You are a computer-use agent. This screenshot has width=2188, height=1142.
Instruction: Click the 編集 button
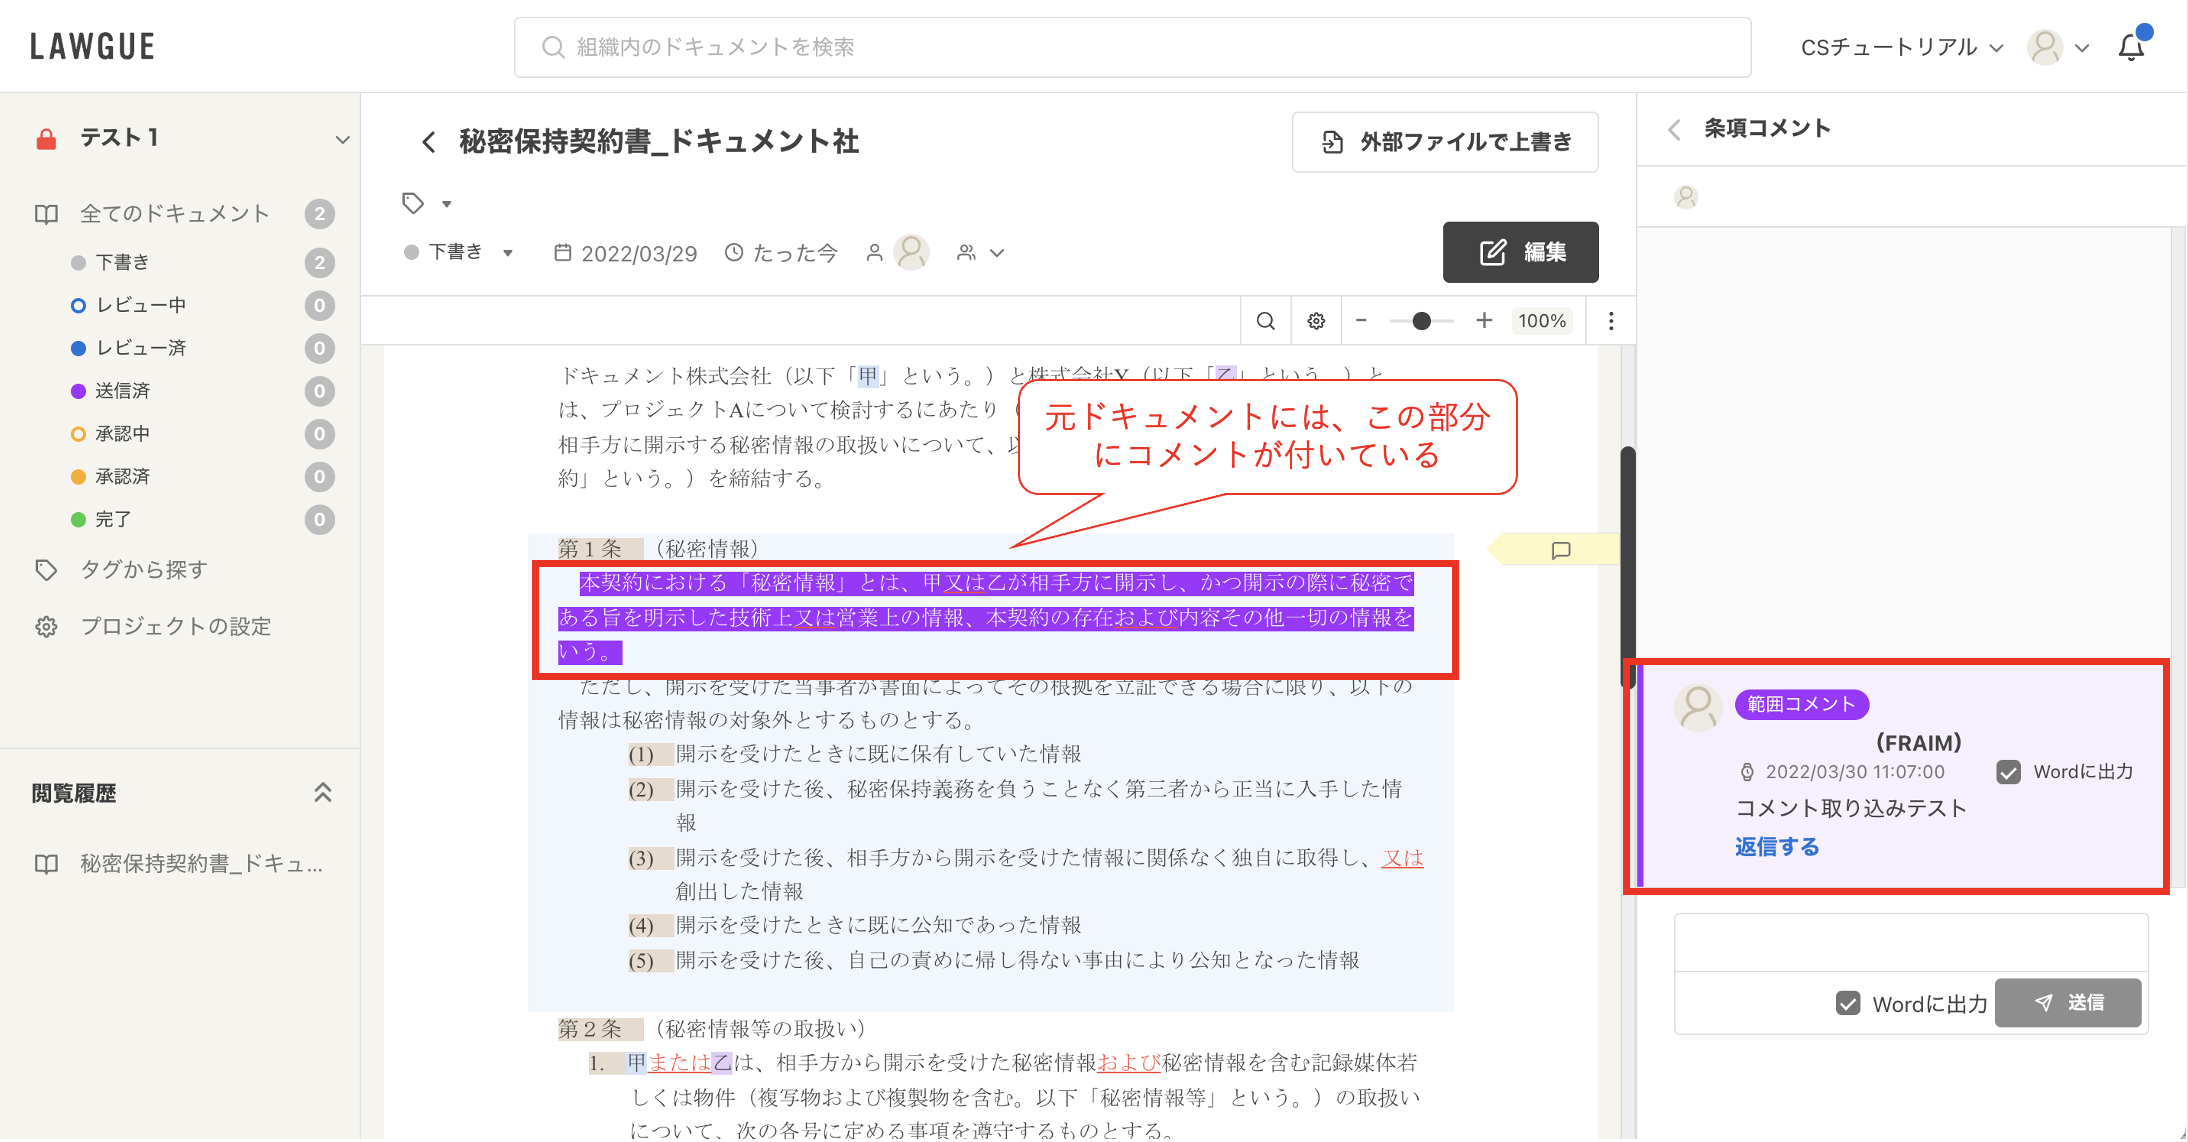(x=1520, y=252)
